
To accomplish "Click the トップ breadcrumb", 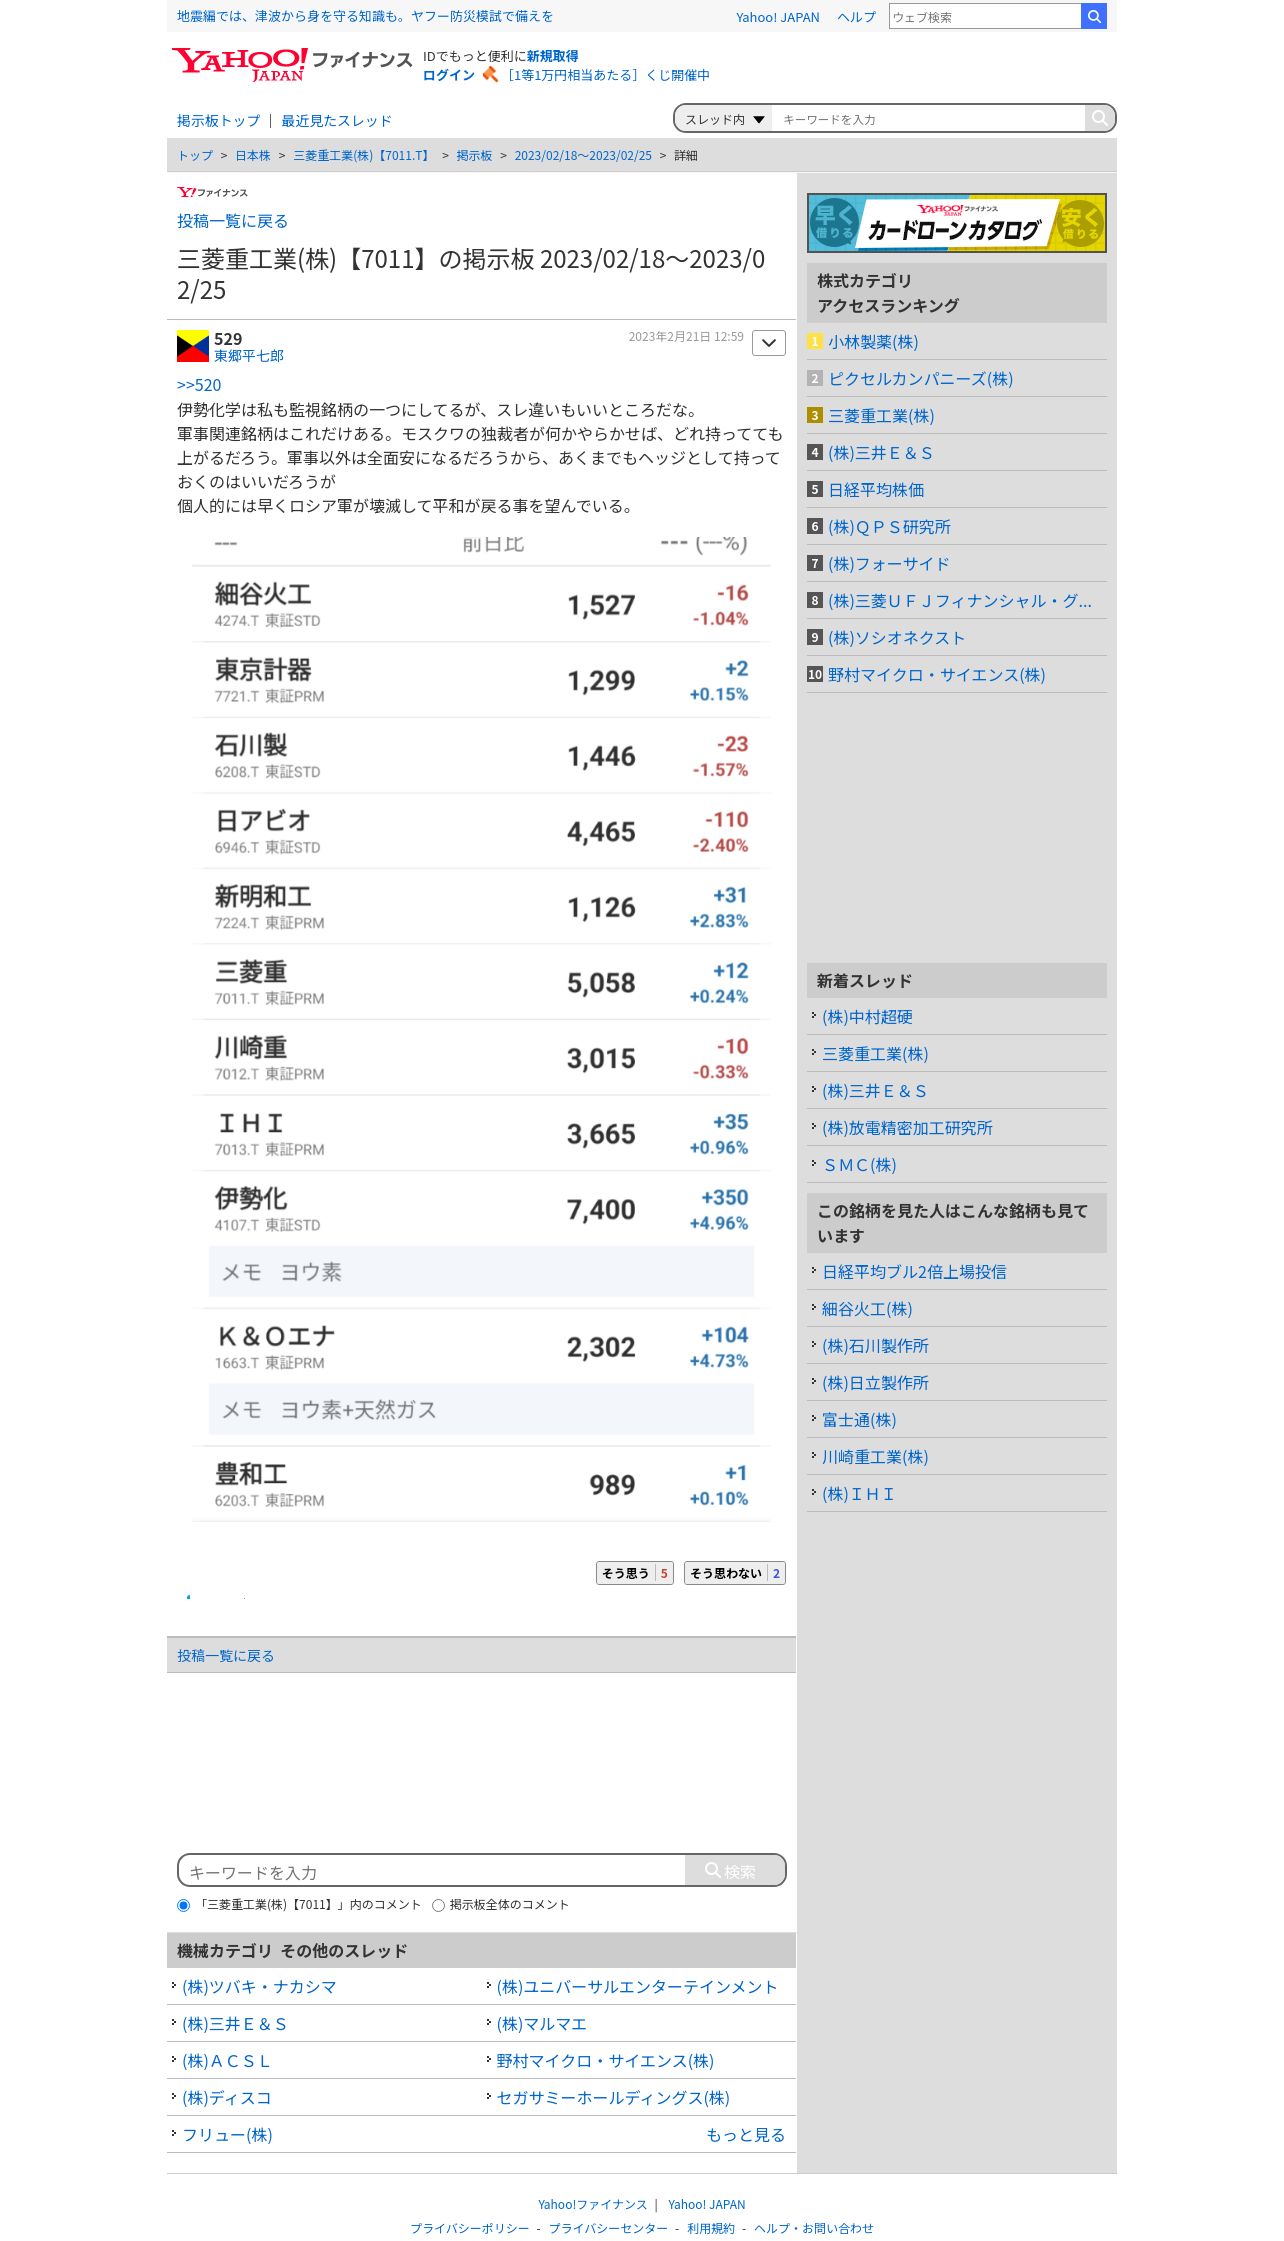I will pos(195,156).
